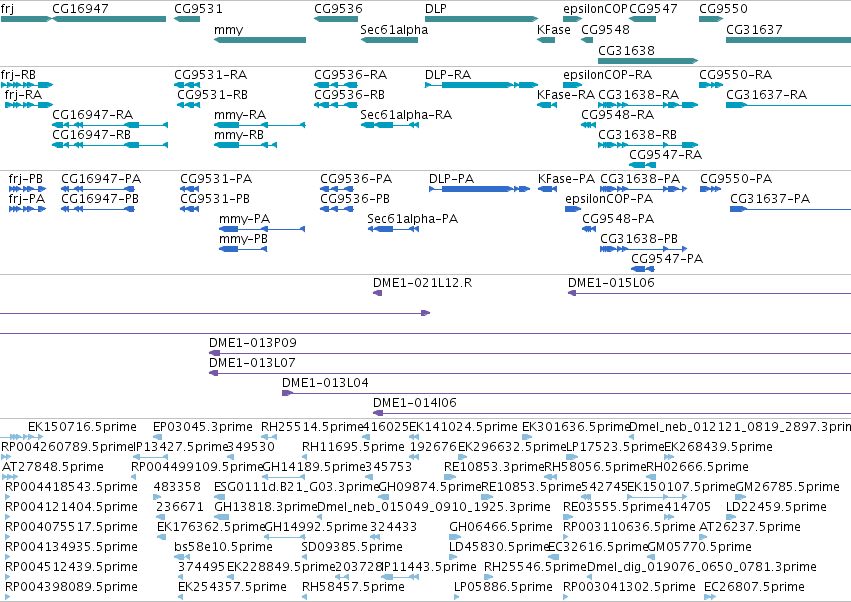Click the RH58457.5prime EST label
The image size is (851, 602).
tap(353, 587)
